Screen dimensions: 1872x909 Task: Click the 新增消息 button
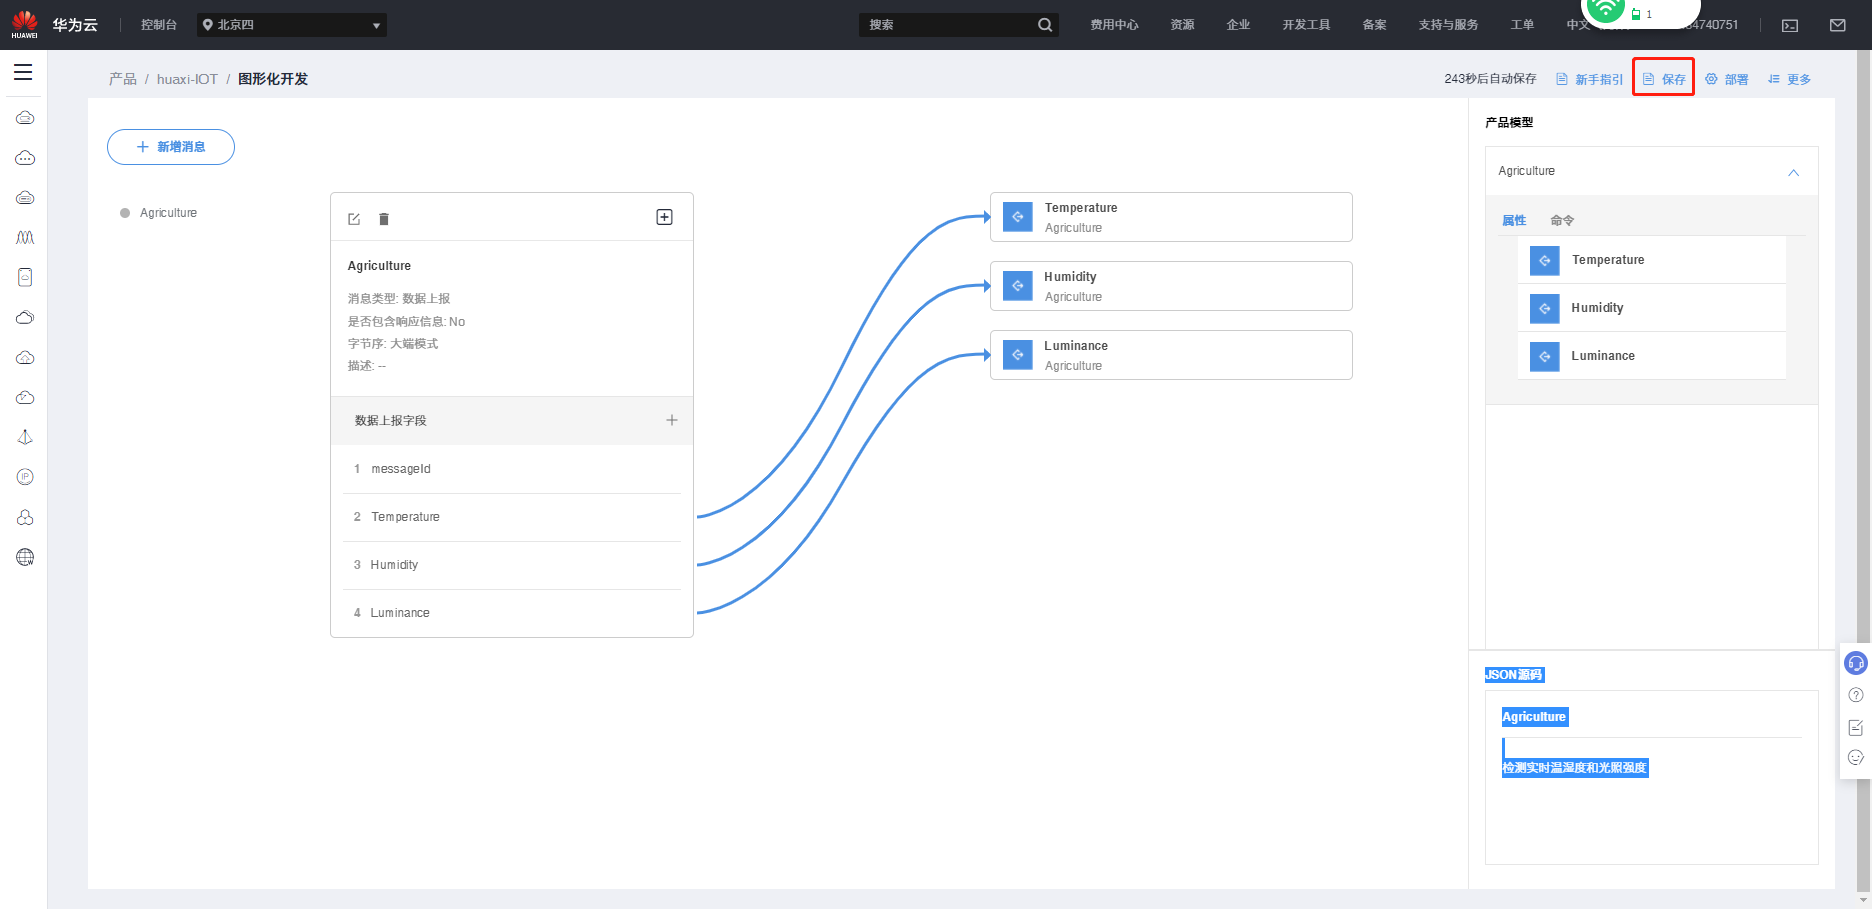[171, 147]
